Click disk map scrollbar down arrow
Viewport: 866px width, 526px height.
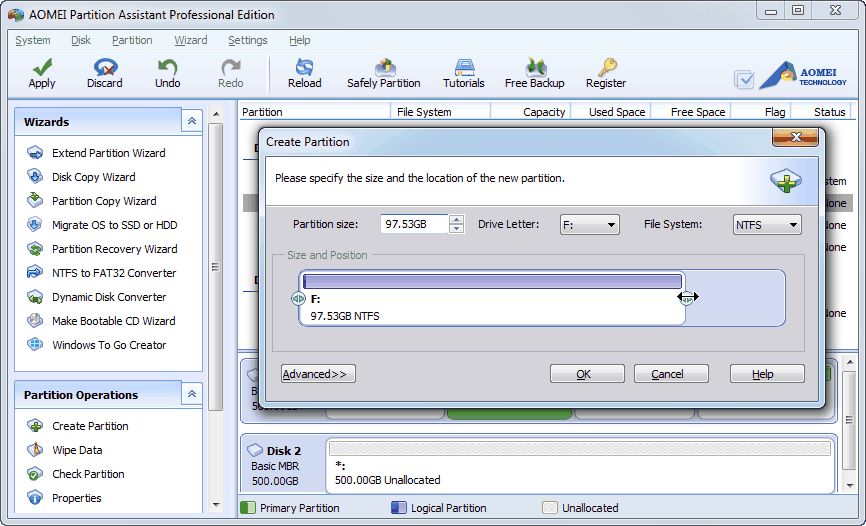[850, 486]
